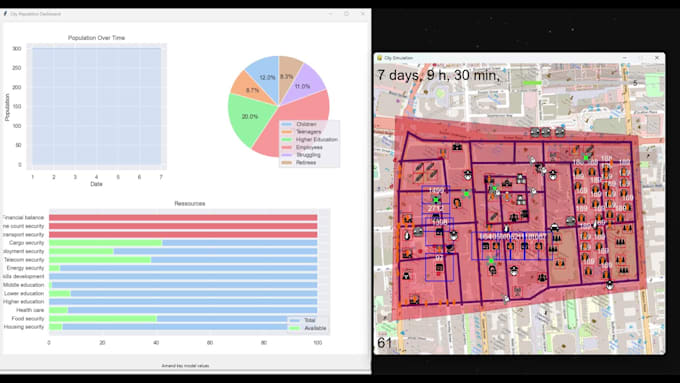This screenshot has width=680, height=383.
Task: Click the counter 61 at the map's bottom-left
Action: coord(384,343)
